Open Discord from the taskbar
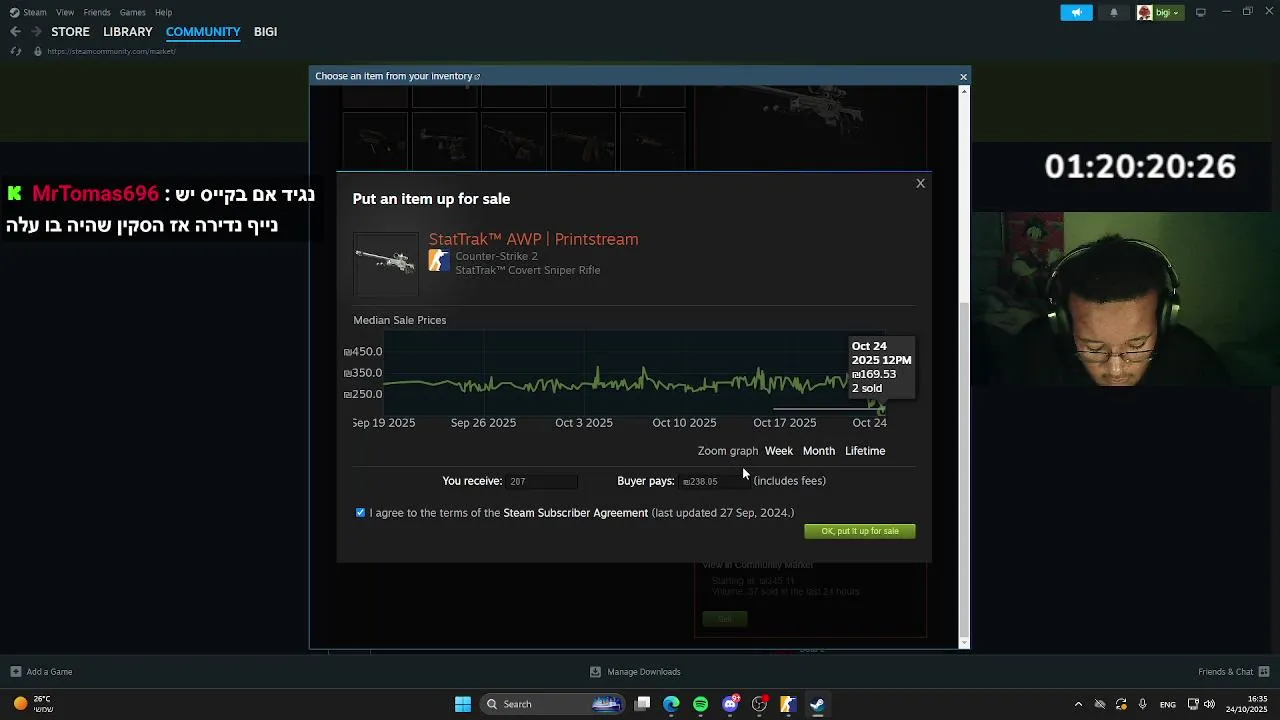The height and width of the screenshot is (720, 1280). point(730,704)
